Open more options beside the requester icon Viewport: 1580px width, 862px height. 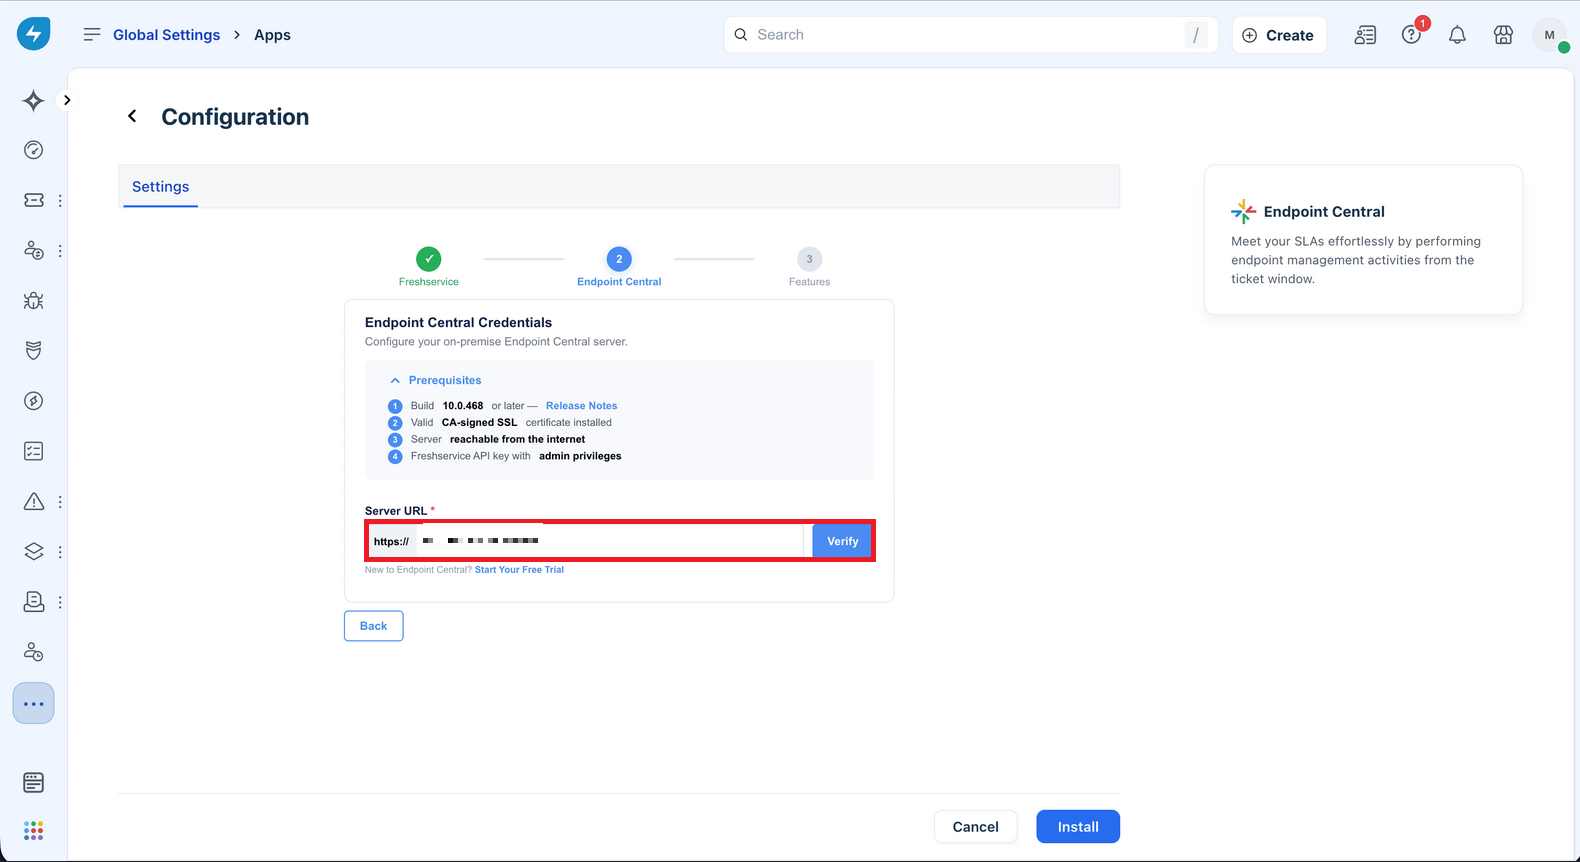pyautogui.click(x=60, y=251)
